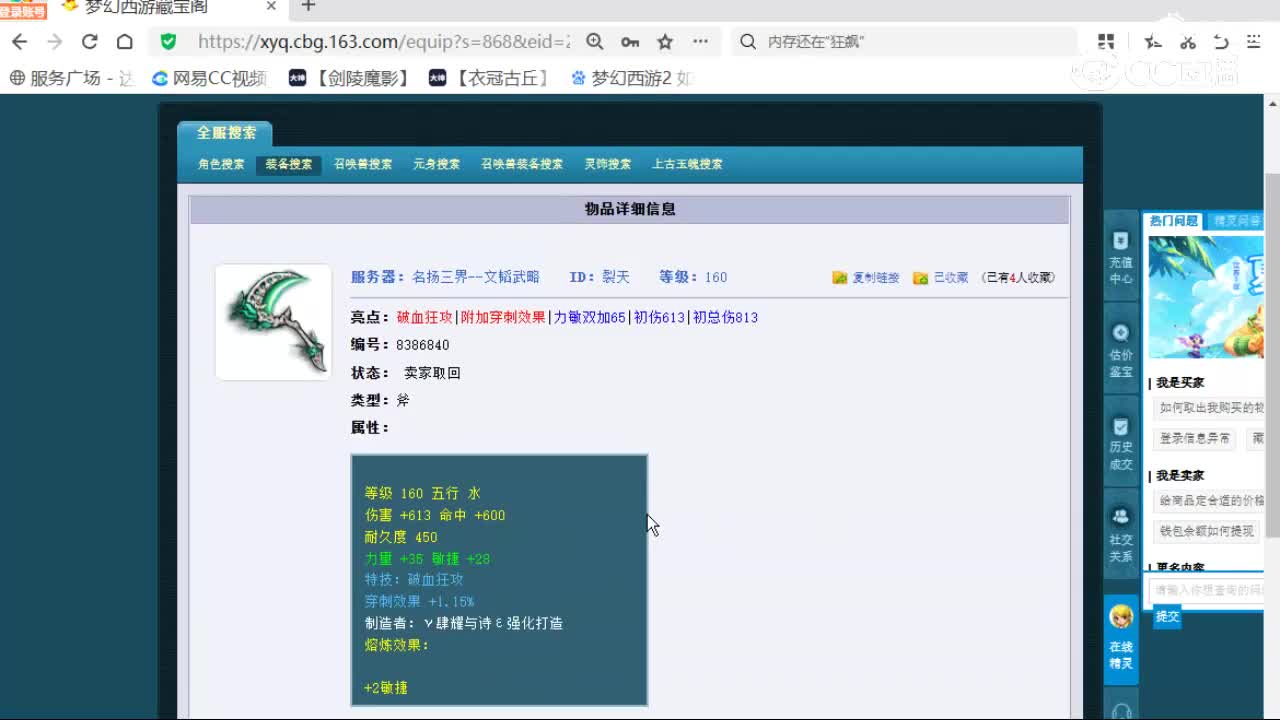The width and height of the screenshot is (1280, 720).
Task: Click the help panel game banner
Action: [x=1205, y=296]
